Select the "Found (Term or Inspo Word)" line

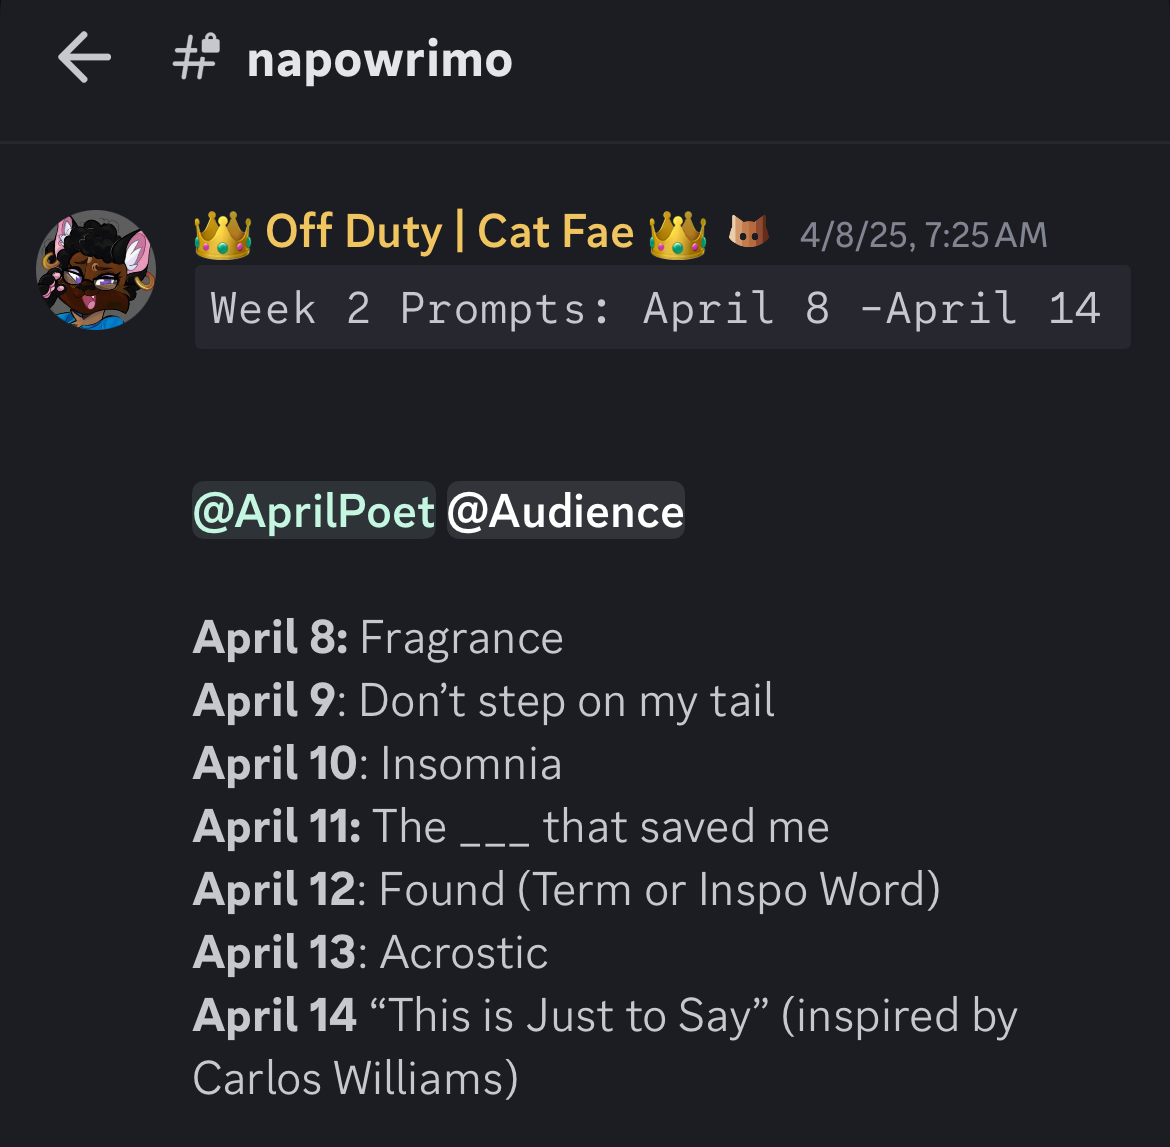[x=659, y=890]
